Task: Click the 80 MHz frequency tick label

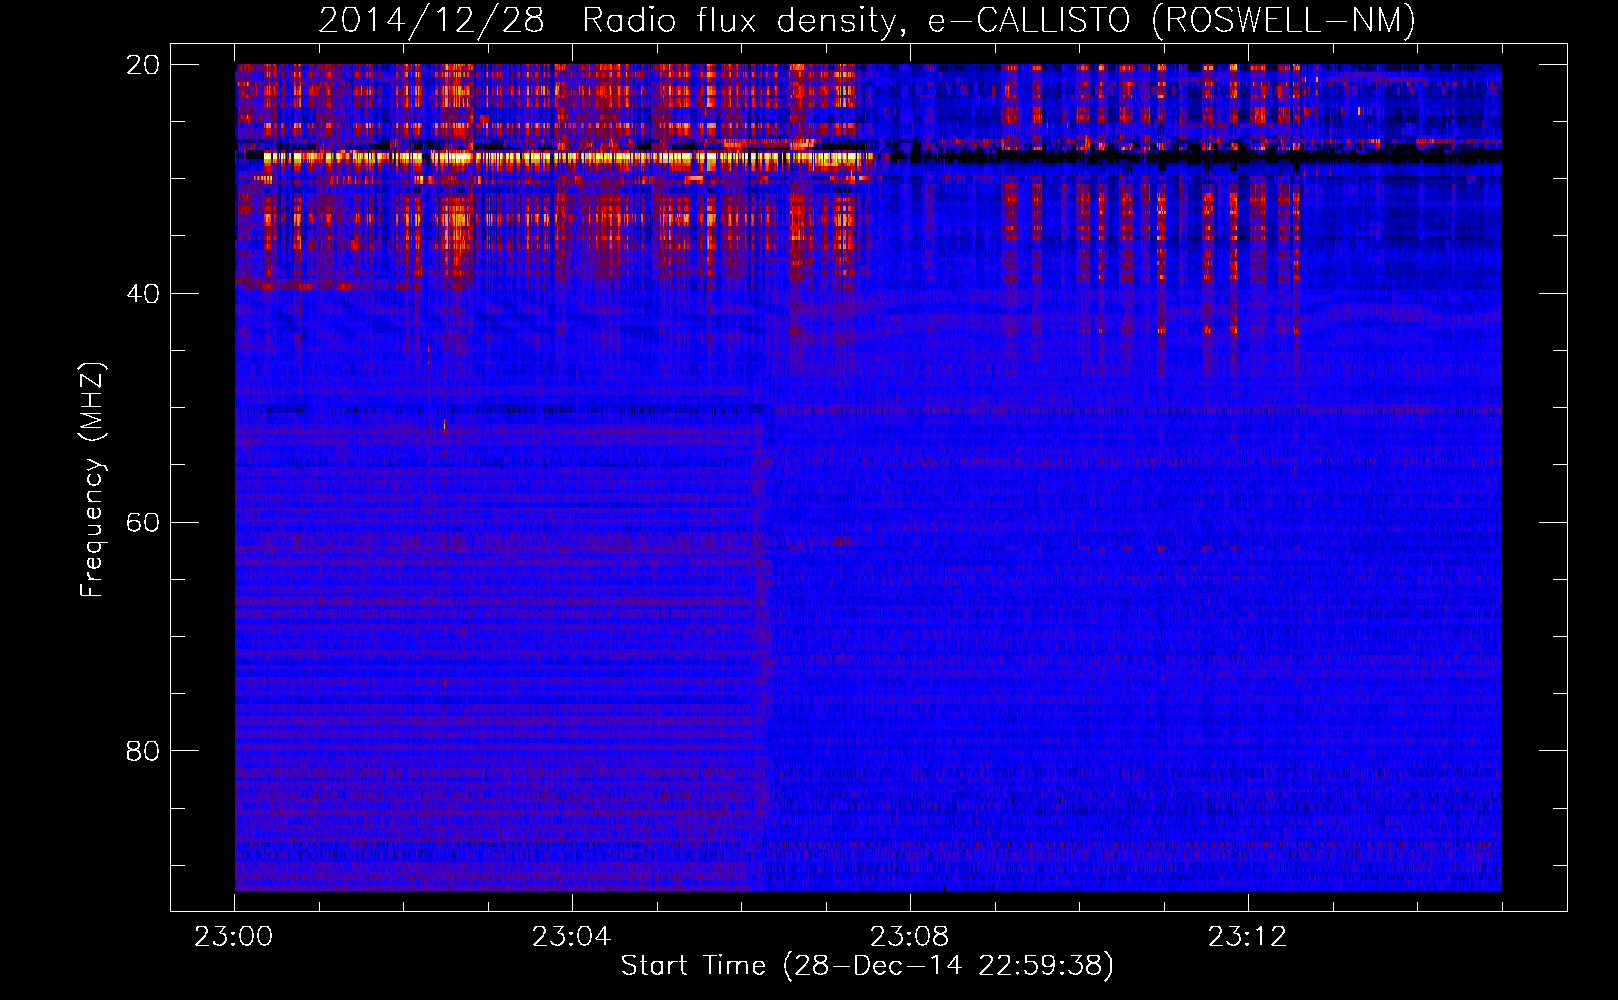Action: (143, 751)
